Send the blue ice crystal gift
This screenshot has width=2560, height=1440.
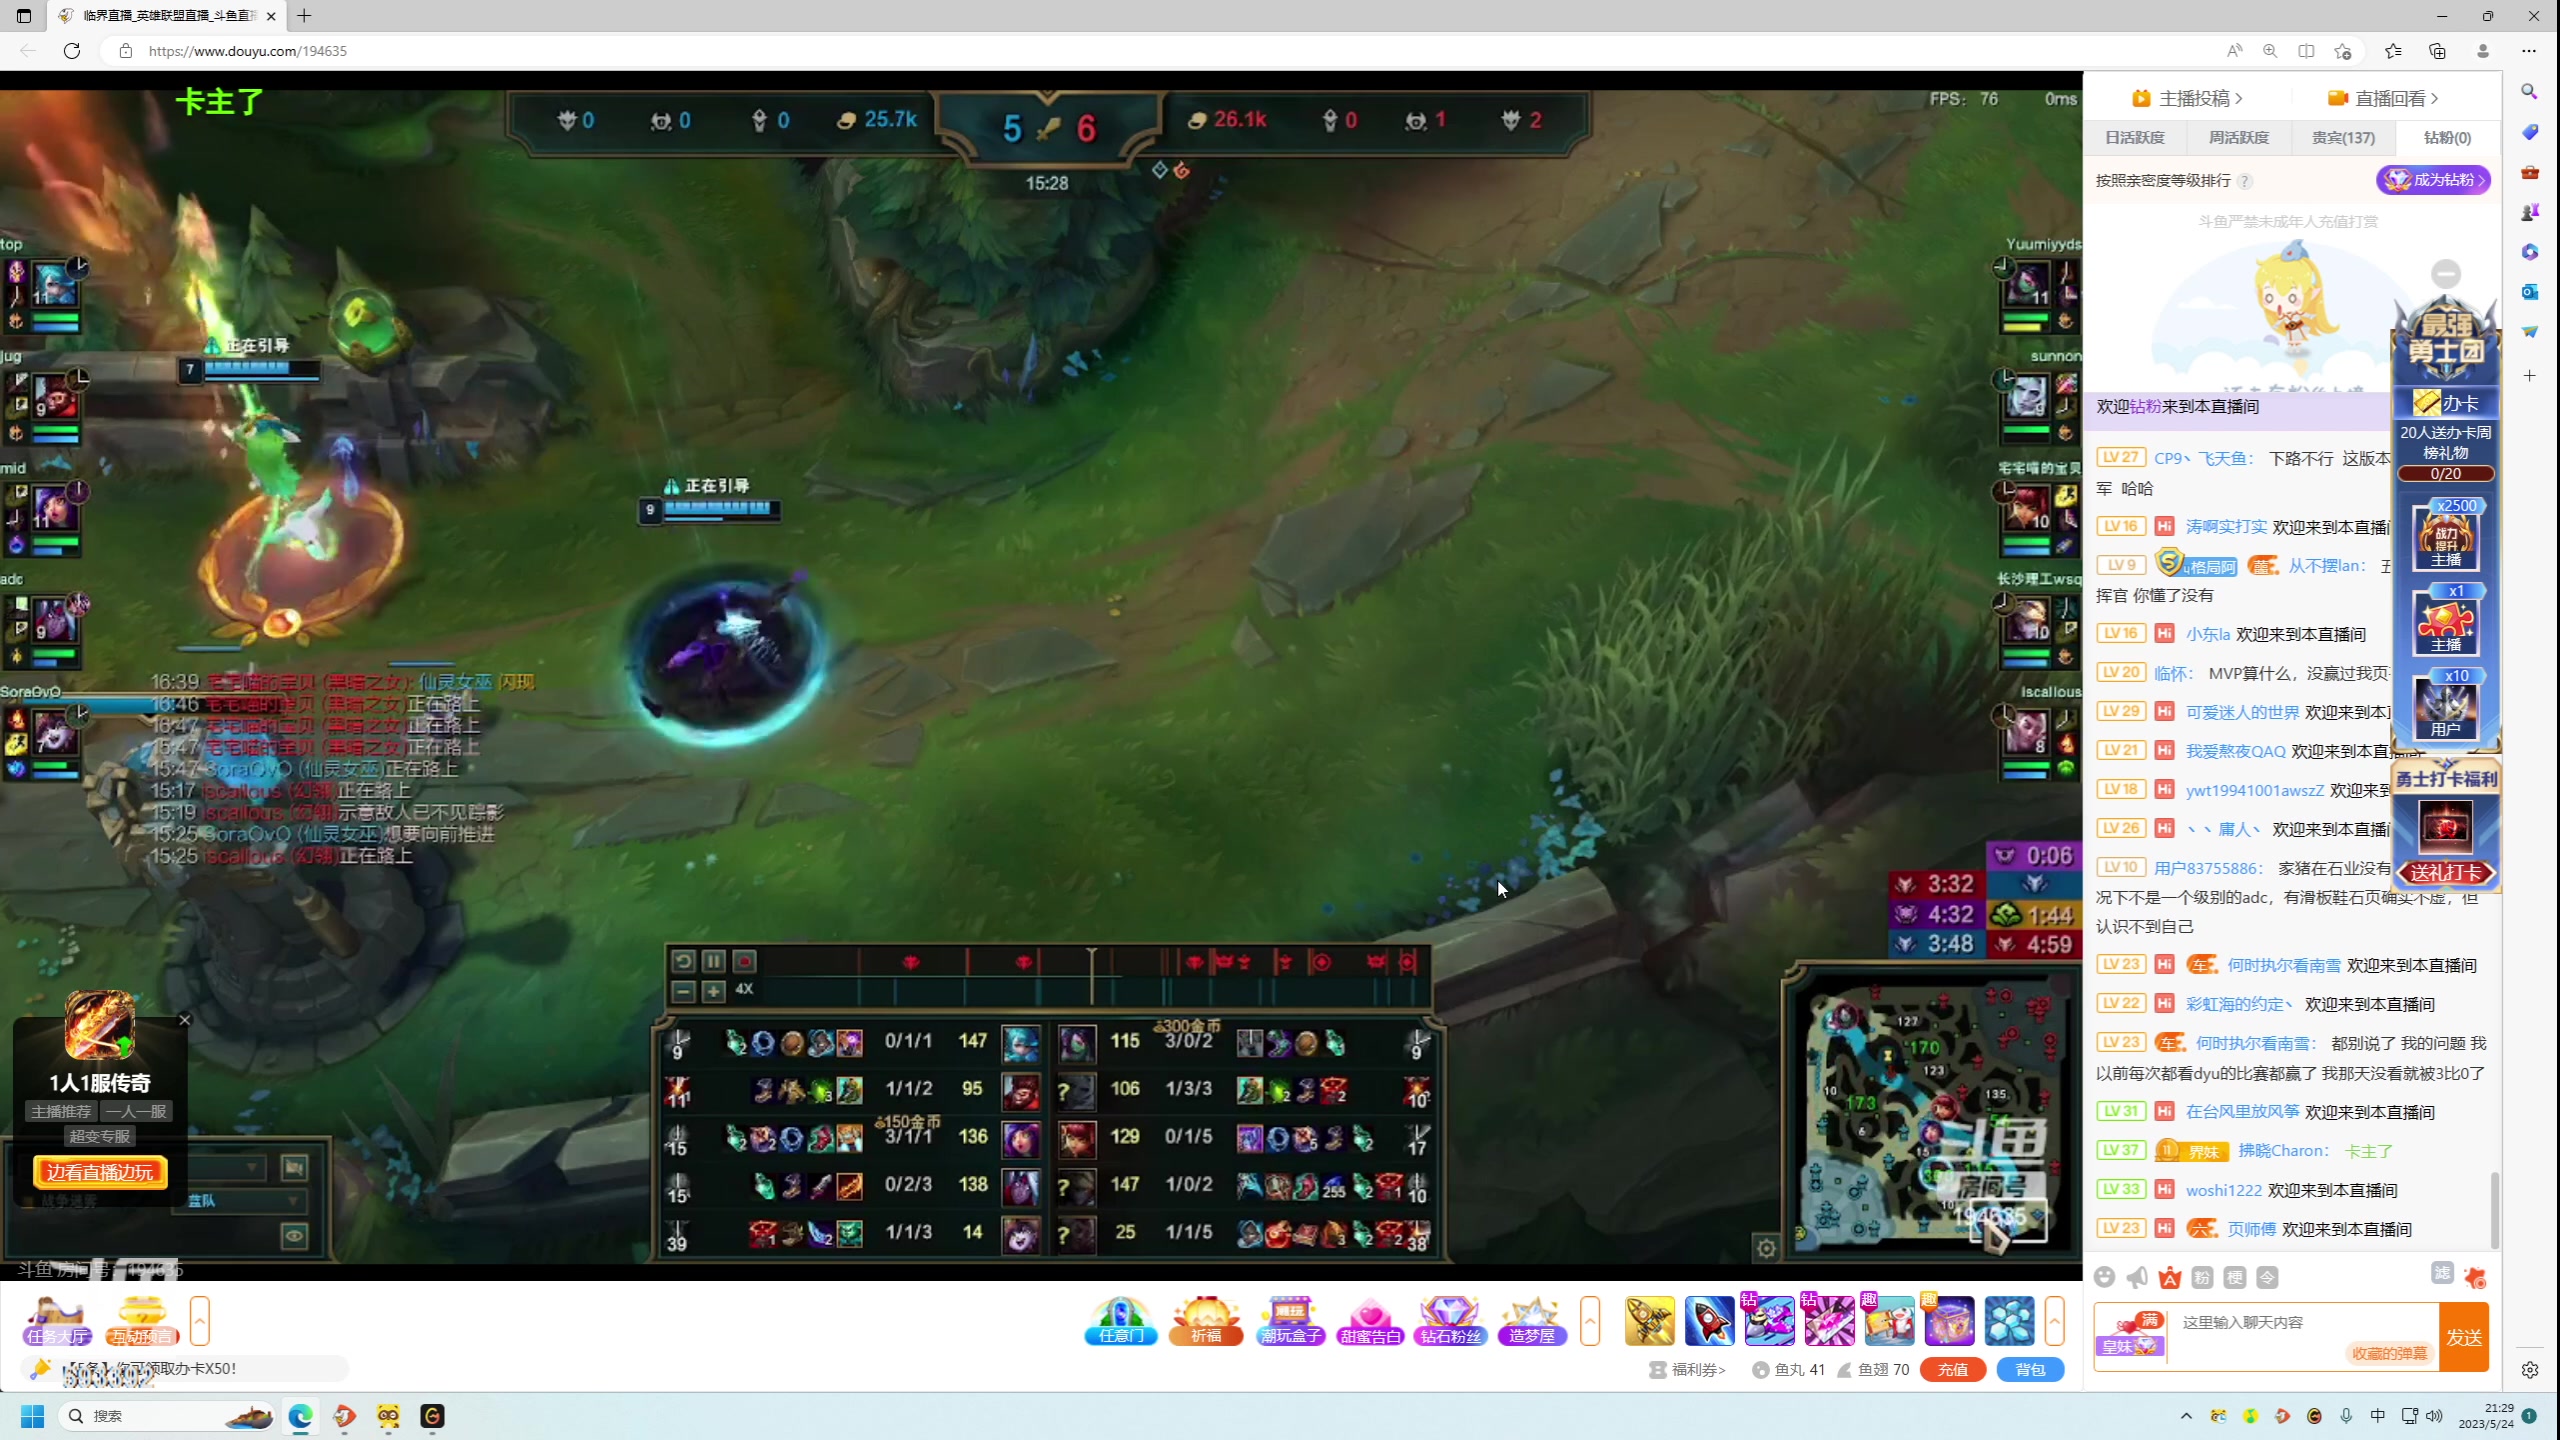[2009, 1321]
